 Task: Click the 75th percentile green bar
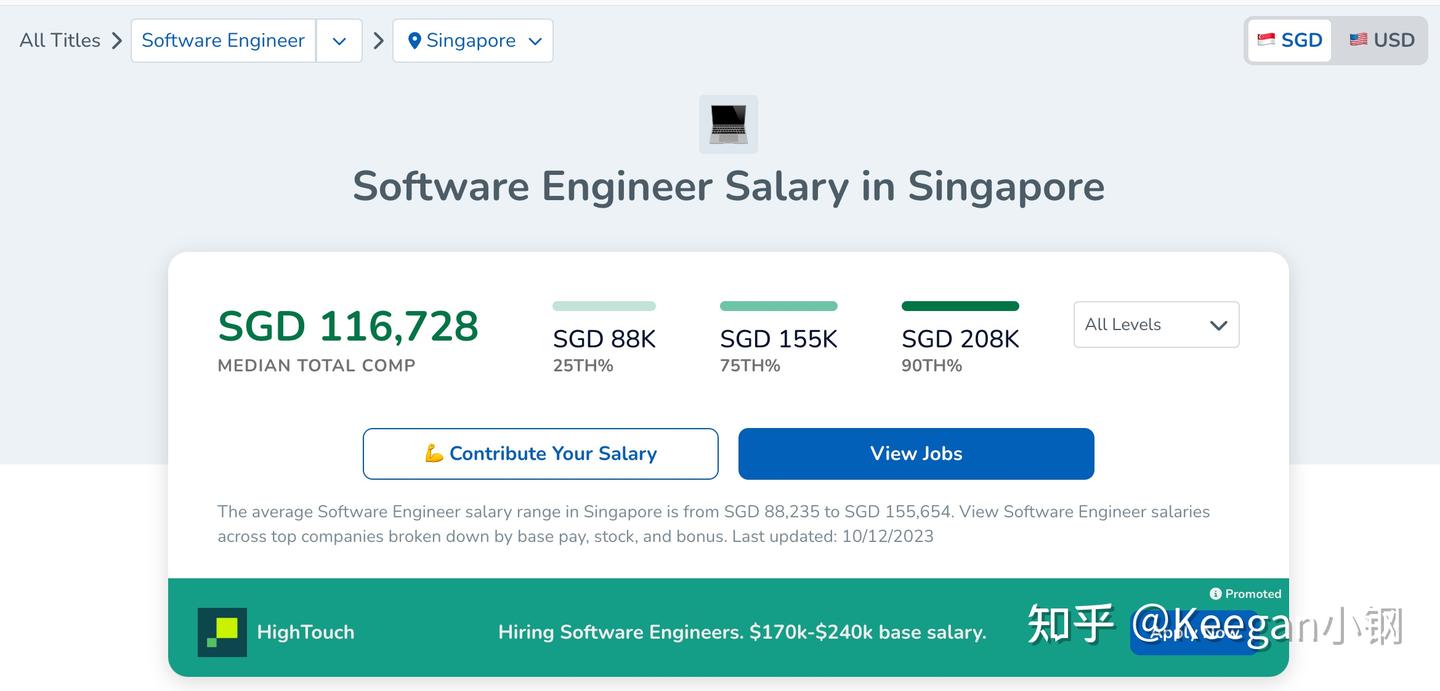[x=778, y=306]
